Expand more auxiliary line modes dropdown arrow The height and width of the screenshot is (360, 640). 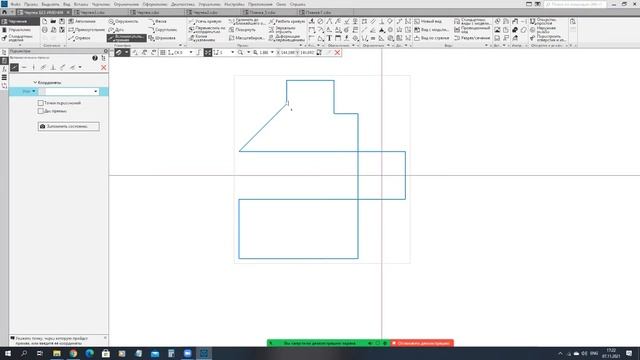80,67
